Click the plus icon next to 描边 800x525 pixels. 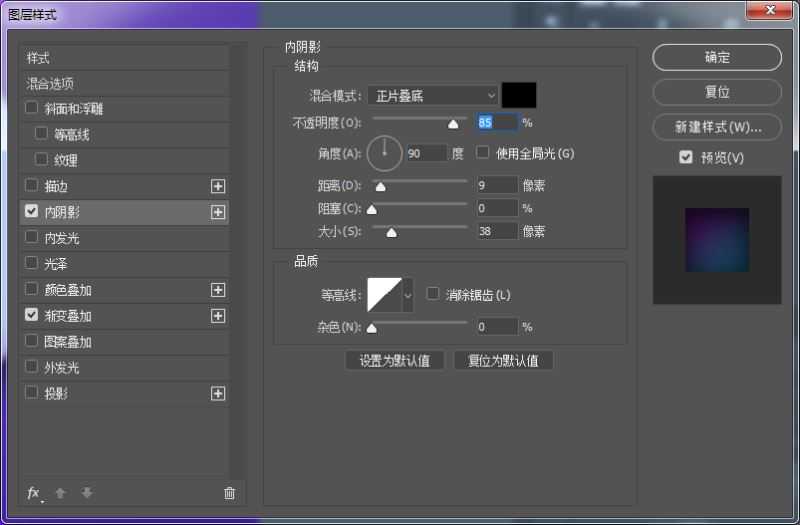click(217, 186)
